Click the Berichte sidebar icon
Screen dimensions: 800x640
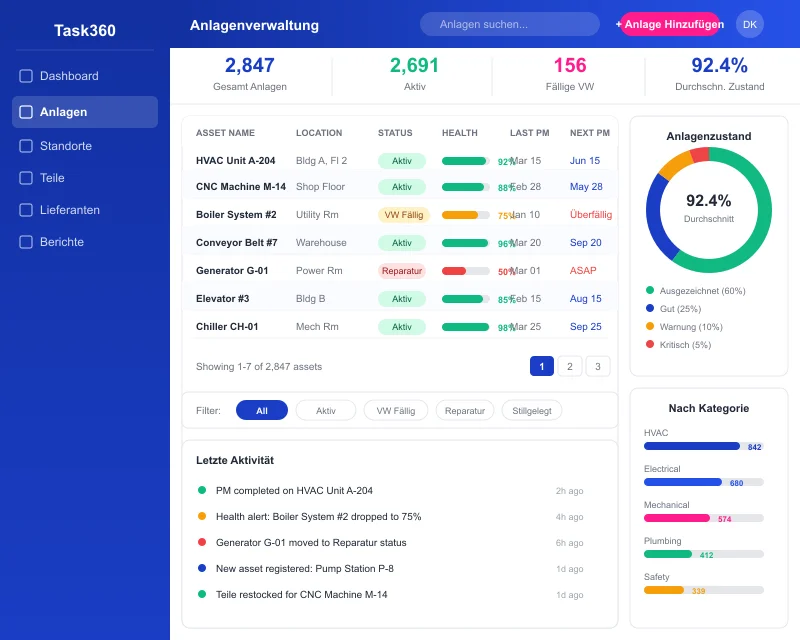coord(25,242)
